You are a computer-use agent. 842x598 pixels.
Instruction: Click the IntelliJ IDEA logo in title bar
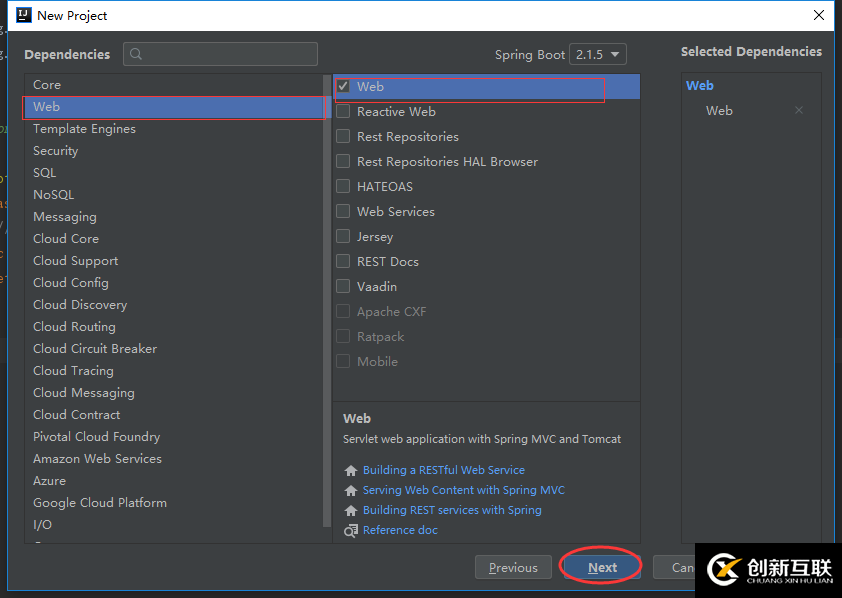point(23,15)
